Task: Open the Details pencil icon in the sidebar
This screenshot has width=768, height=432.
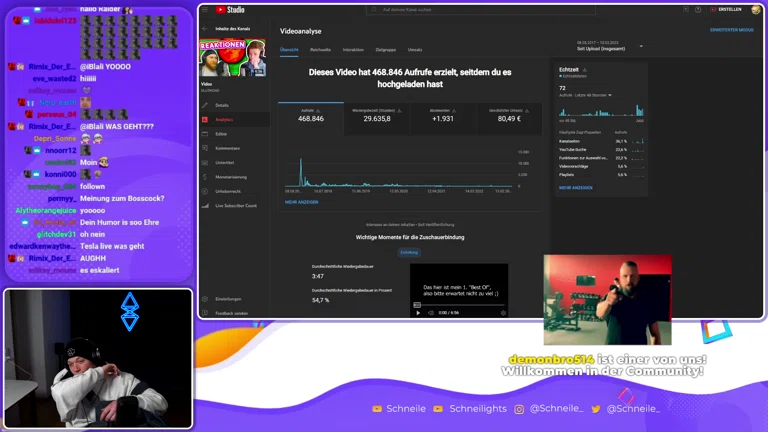Action: click(x=205, y=105)
